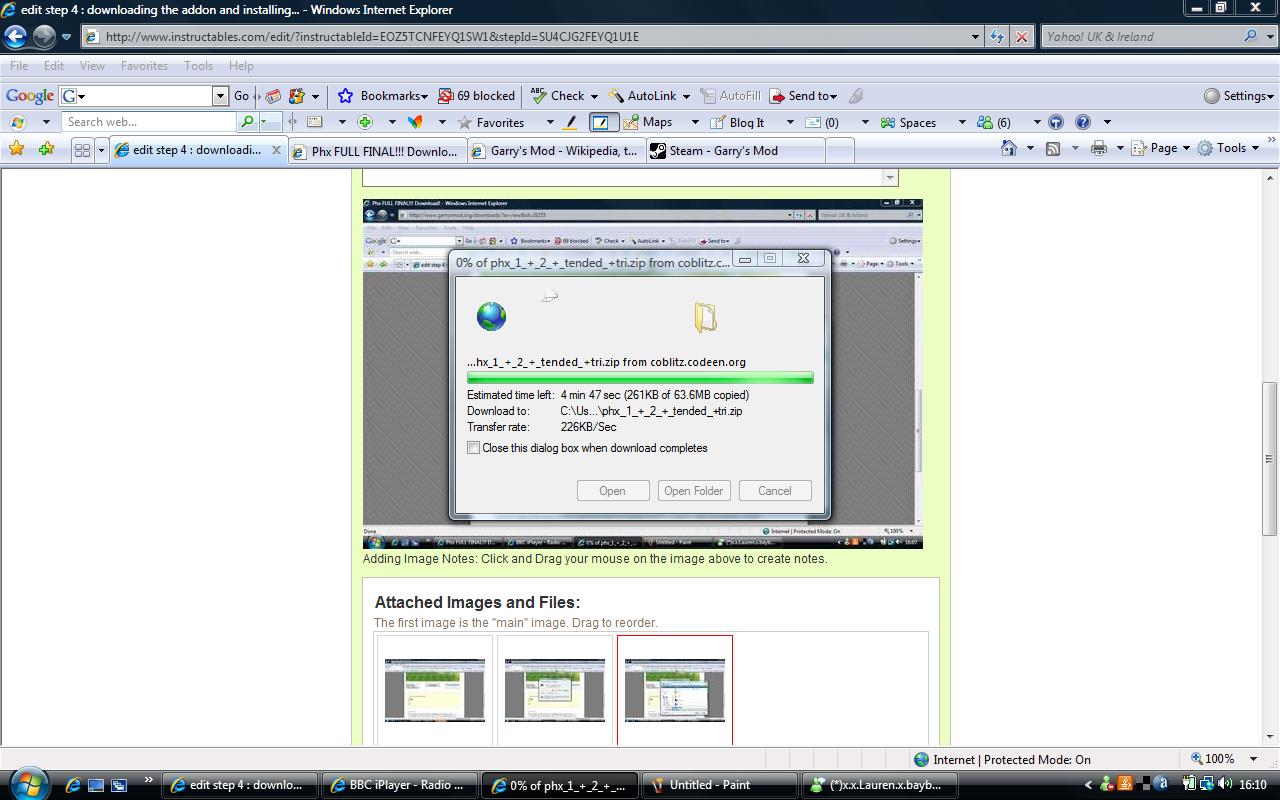Click the Send to button
The image size is (1280, 800).
pos(803,96)
